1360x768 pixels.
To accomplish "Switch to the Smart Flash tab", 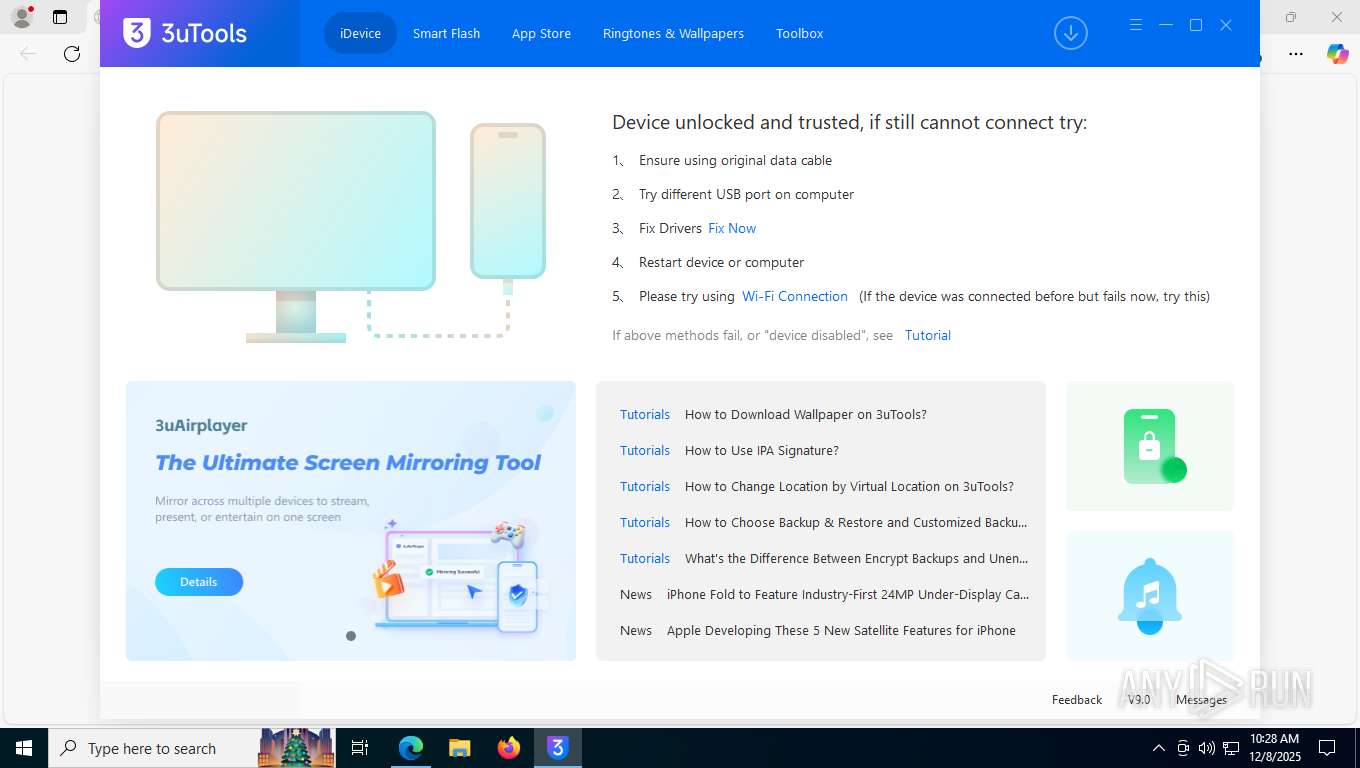I will click(446, 33).
